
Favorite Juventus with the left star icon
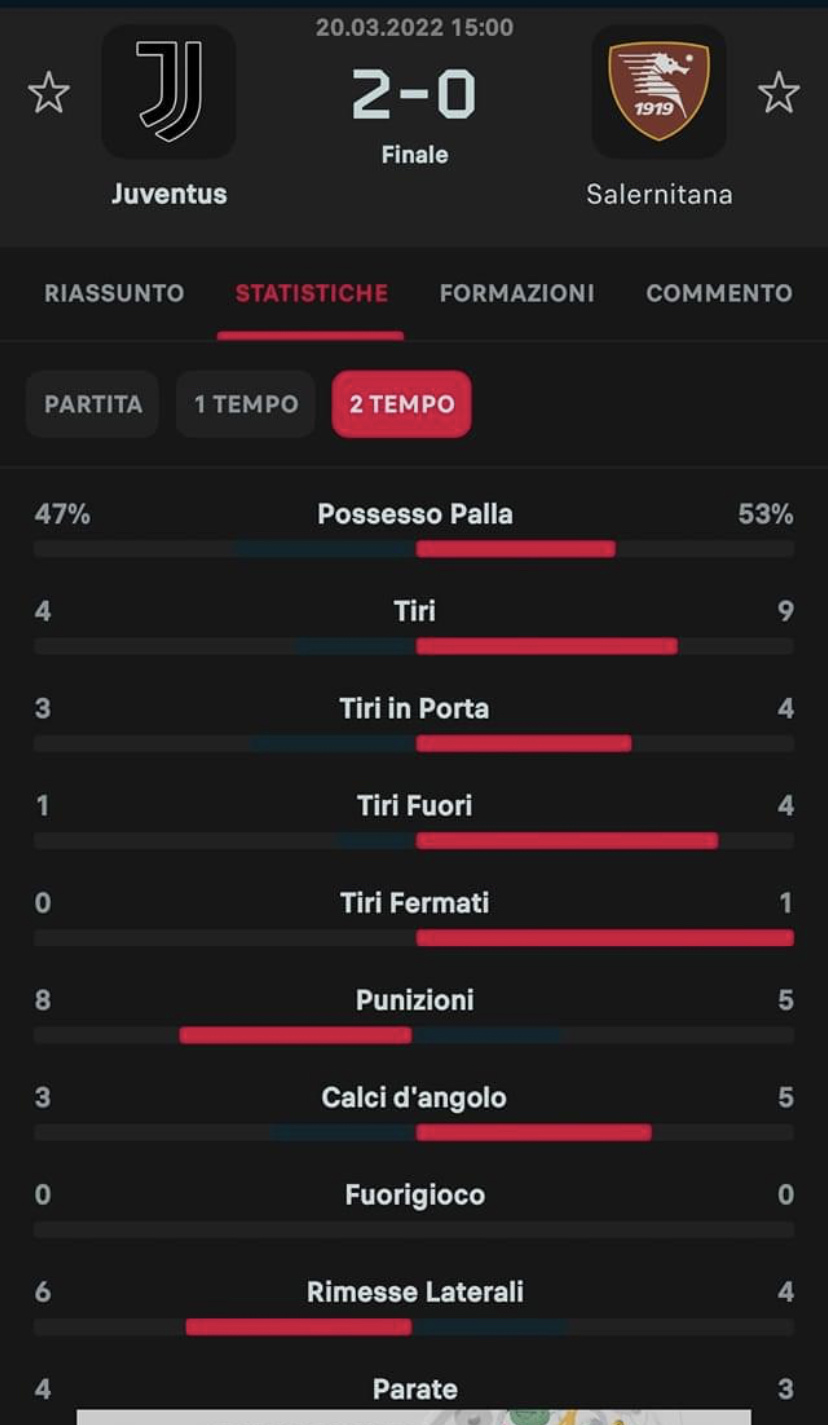[48, 94]
